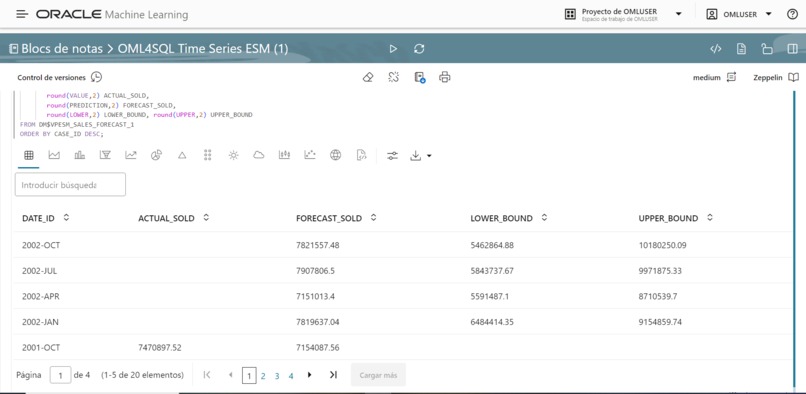Image resolution: width=806 pixels, height=394 pixels.
Task: Click the 7470897.52 actual sold value
Action: tap(160, 348)
